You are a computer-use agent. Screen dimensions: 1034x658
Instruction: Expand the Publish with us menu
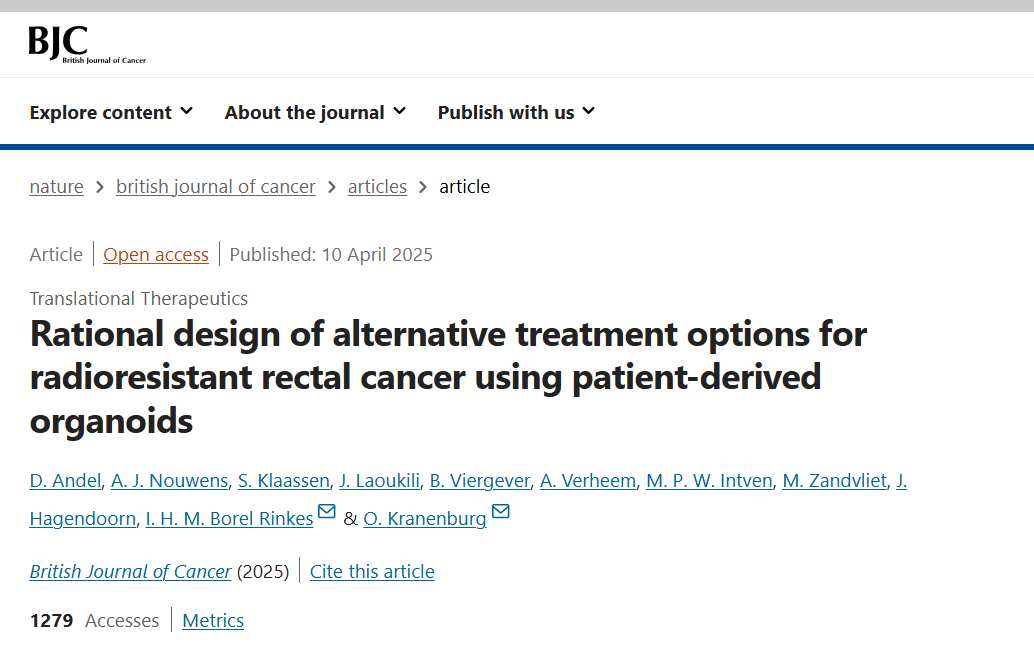[x=516, y=112]
